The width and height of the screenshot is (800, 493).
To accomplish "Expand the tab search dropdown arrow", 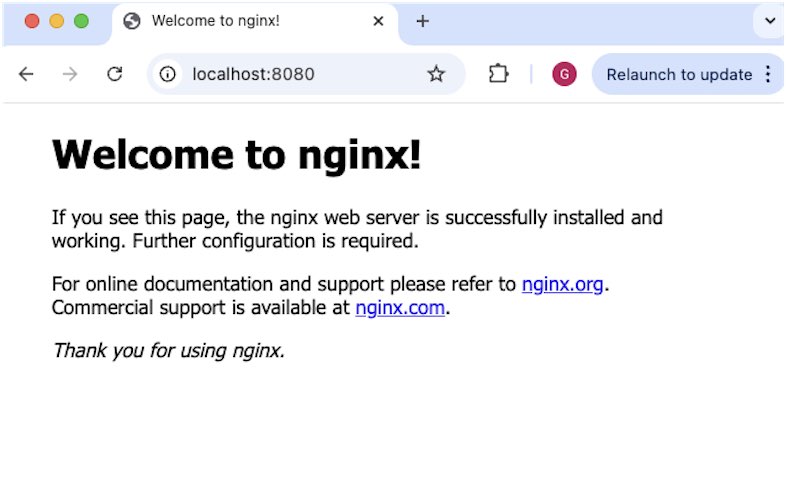I will (770, 21).
